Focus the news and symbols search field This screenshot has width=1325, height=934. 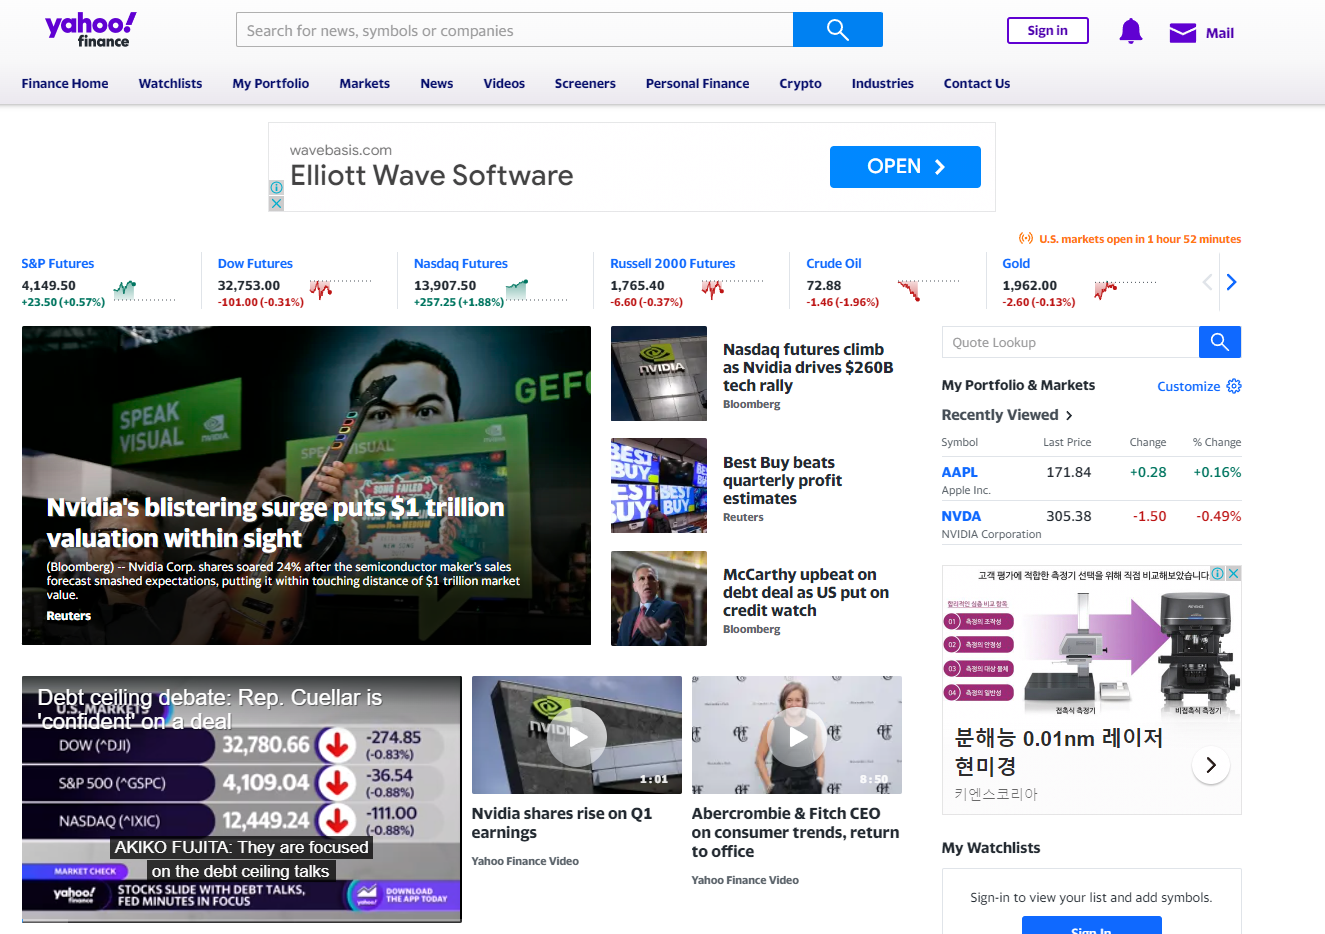tap(515, 30)
